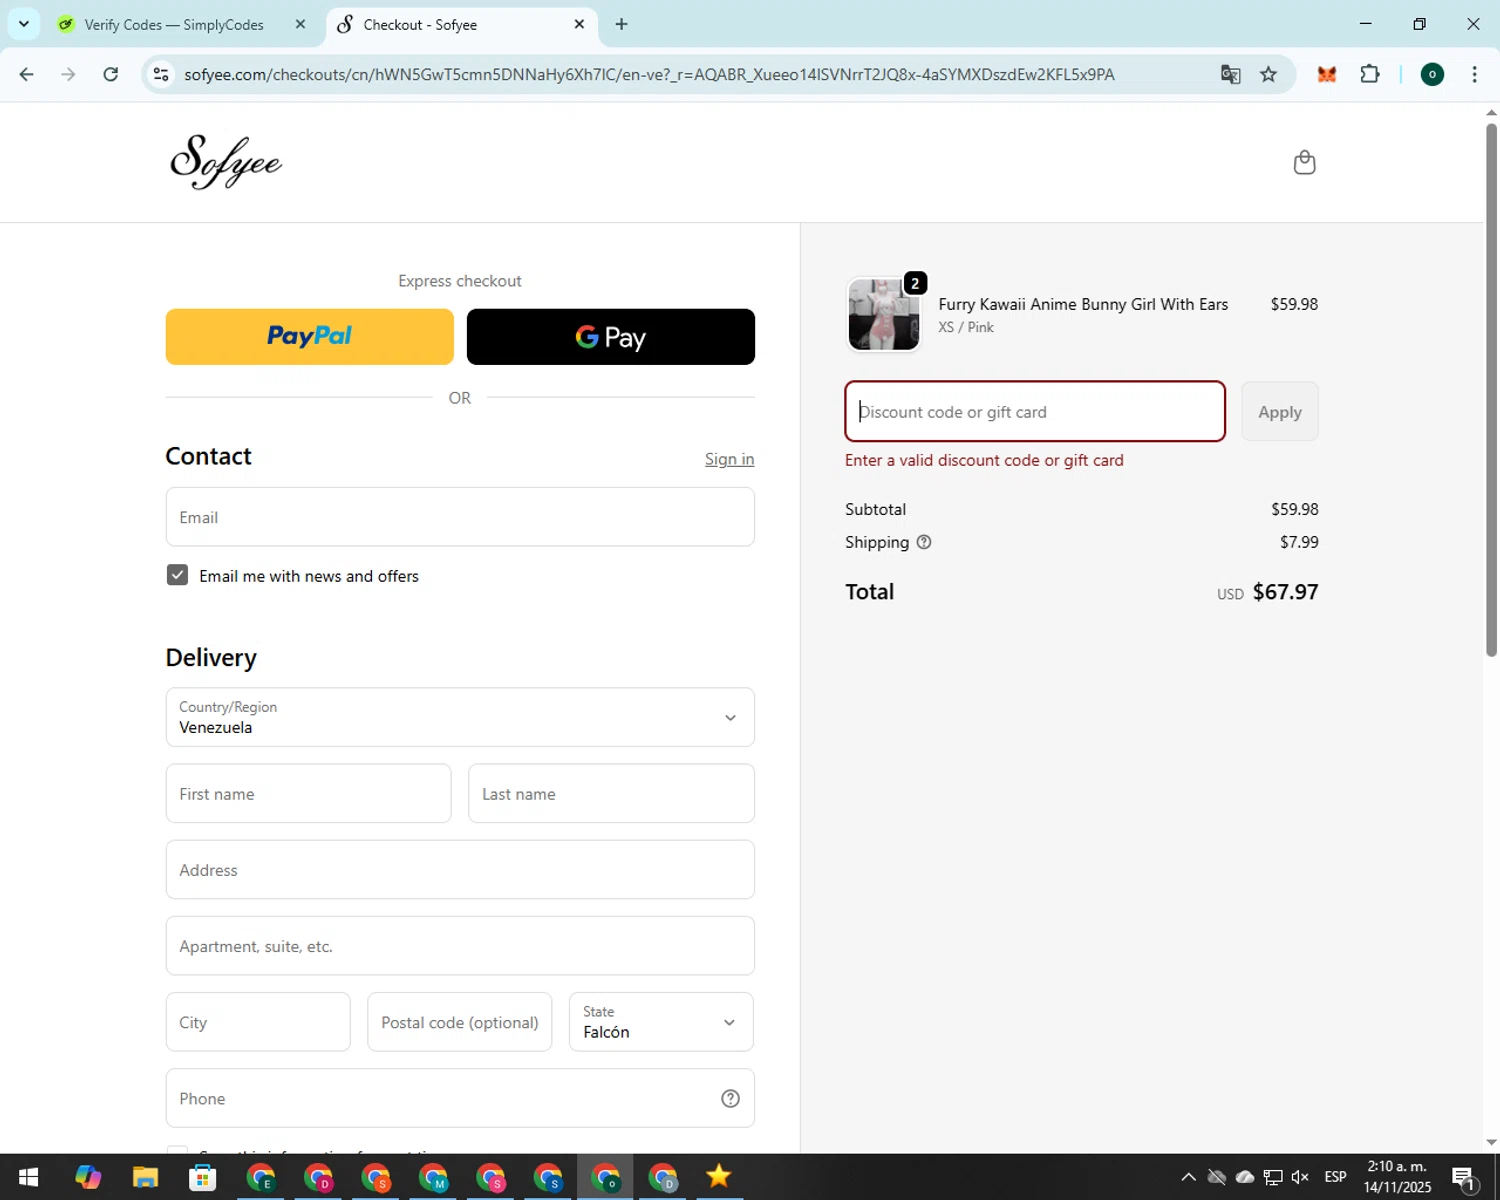Open the yellow star app in taskbar

point(719,1177)
